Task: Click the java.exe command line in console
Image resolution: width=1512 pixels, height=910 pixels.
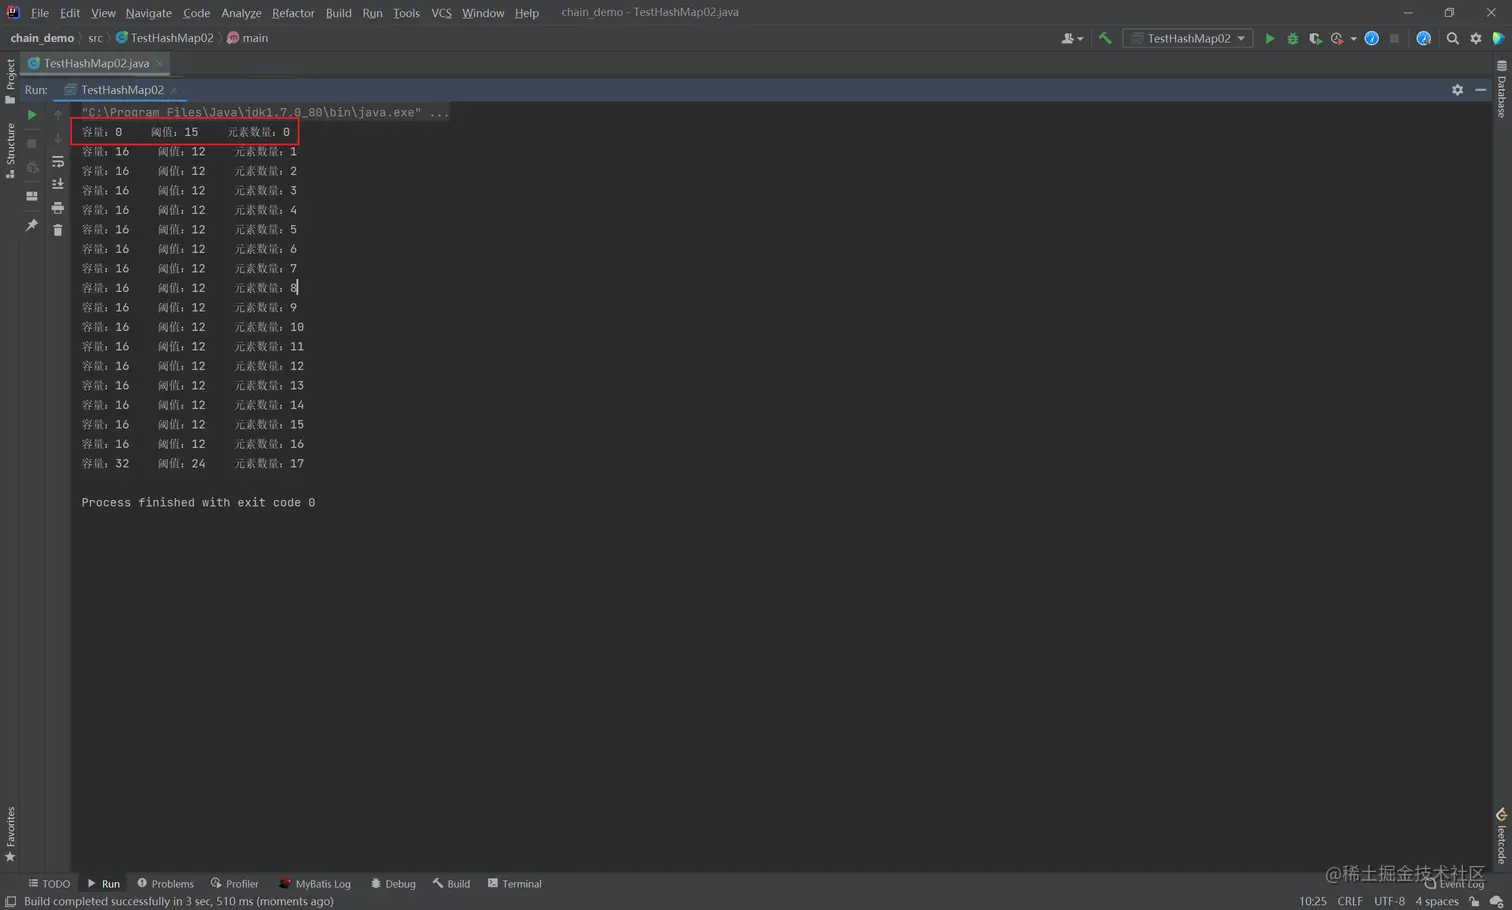Action: tap(265, 112)
